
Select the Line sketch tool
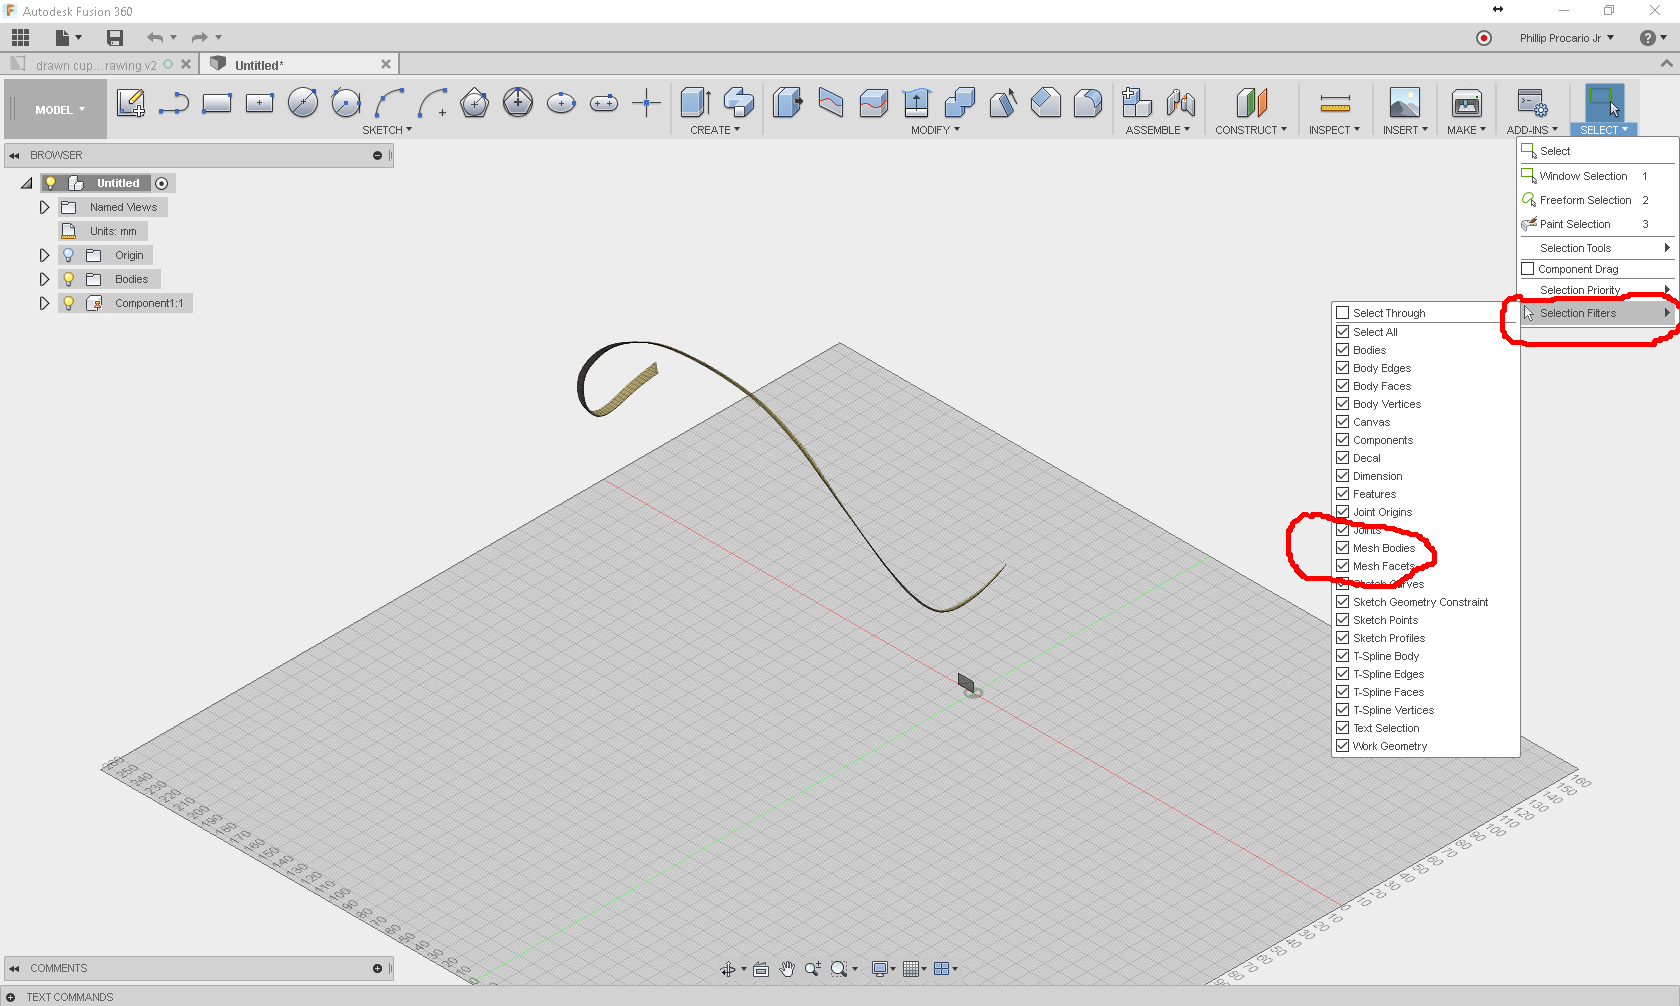point(174,103)
